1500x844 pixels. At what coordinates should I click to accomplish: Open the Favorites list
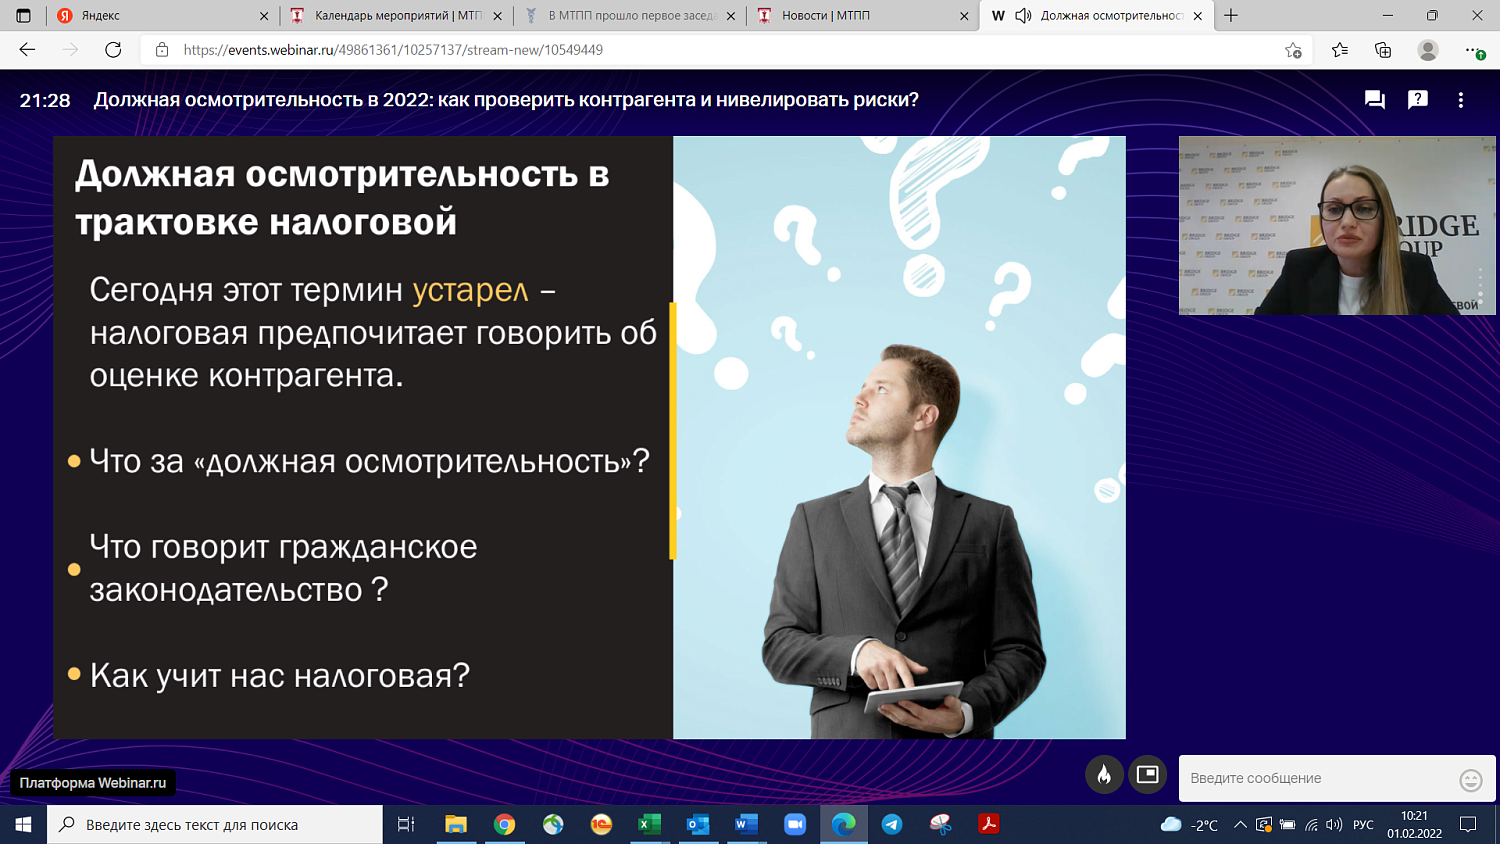[x=1340, y=50]
